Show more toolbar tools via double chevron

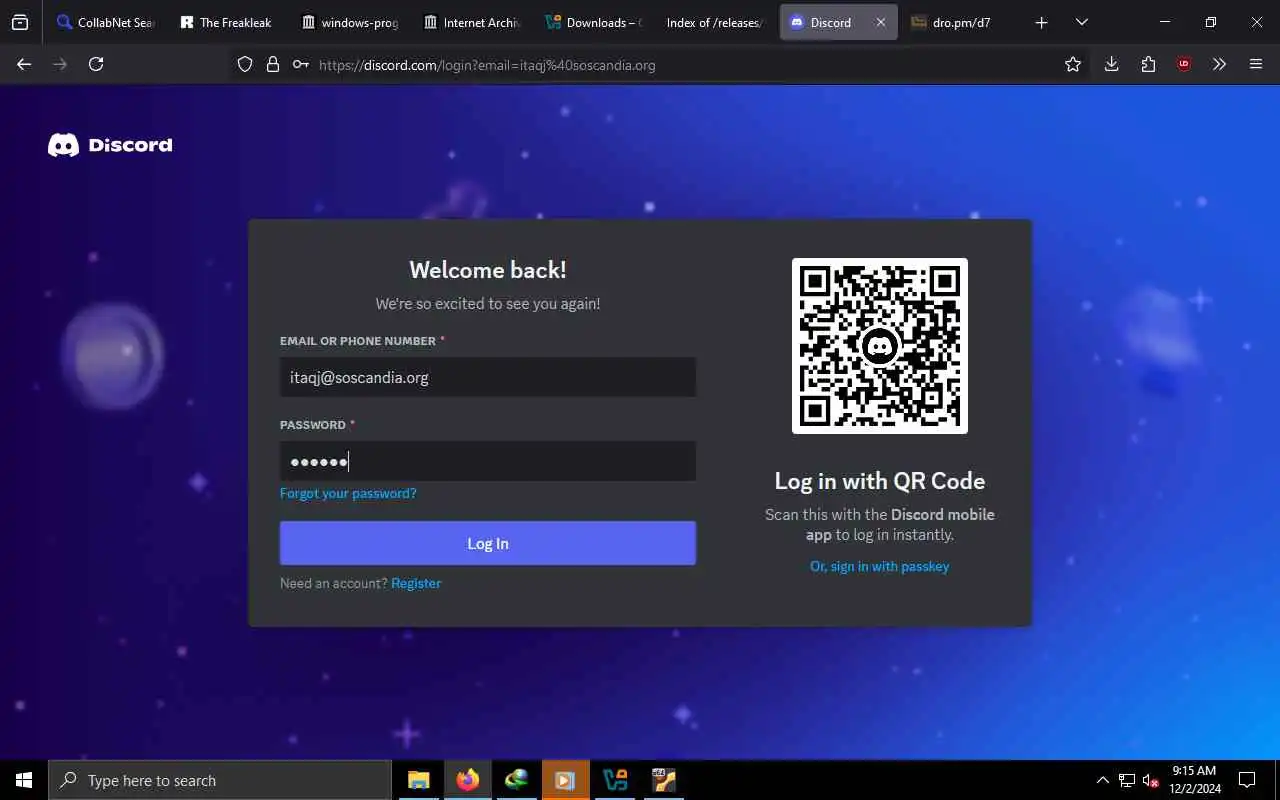pyautogui.click(x=1219, y=64)
